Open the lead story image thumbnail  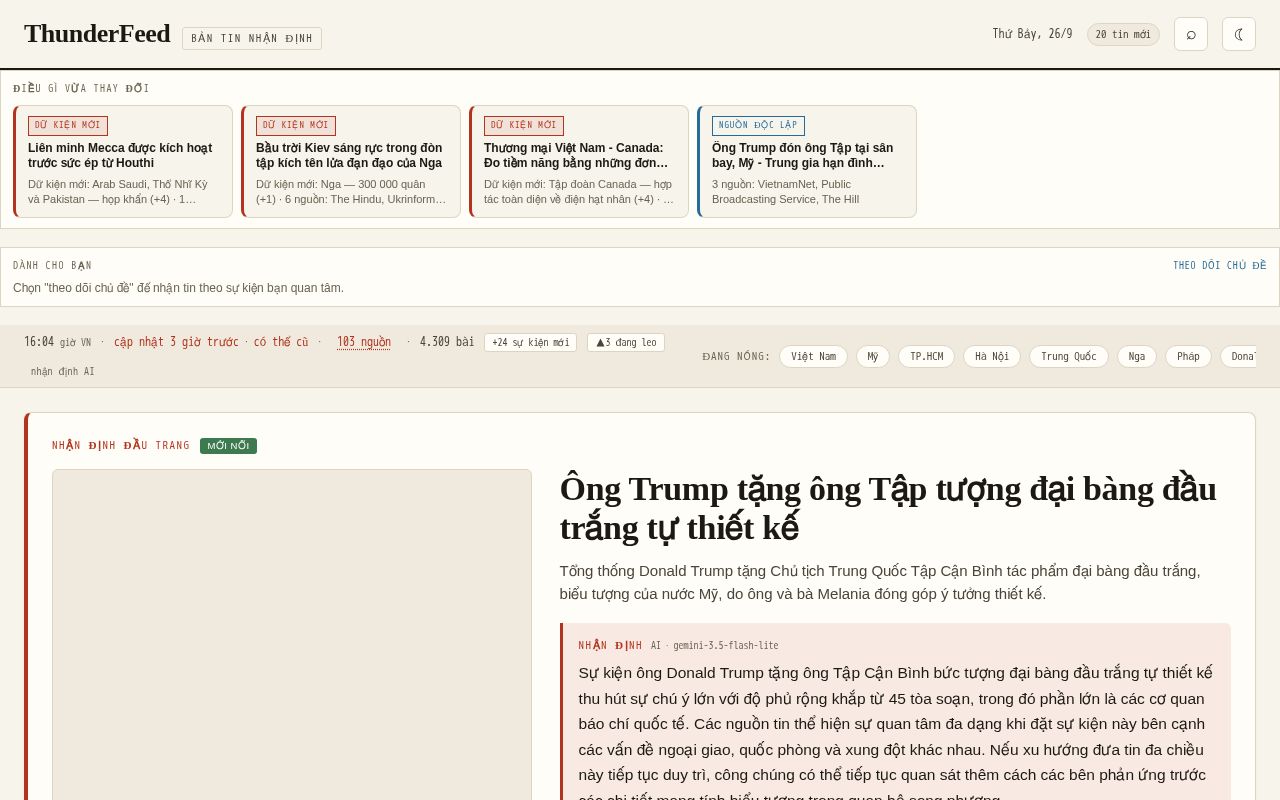[x=292, y=635]
